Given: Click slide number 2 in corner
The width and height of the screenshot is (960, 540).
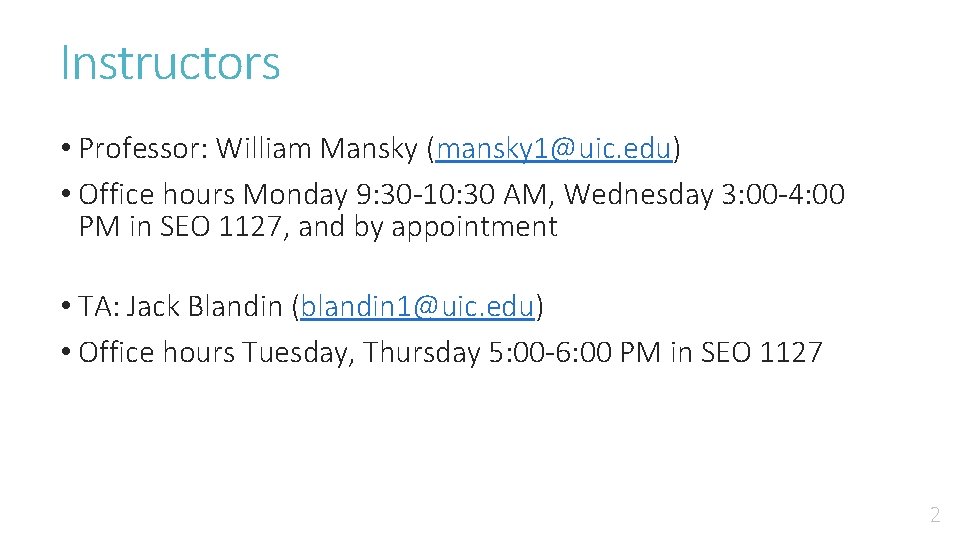Looking at the screenshot, I should click(x=935, y=516).
